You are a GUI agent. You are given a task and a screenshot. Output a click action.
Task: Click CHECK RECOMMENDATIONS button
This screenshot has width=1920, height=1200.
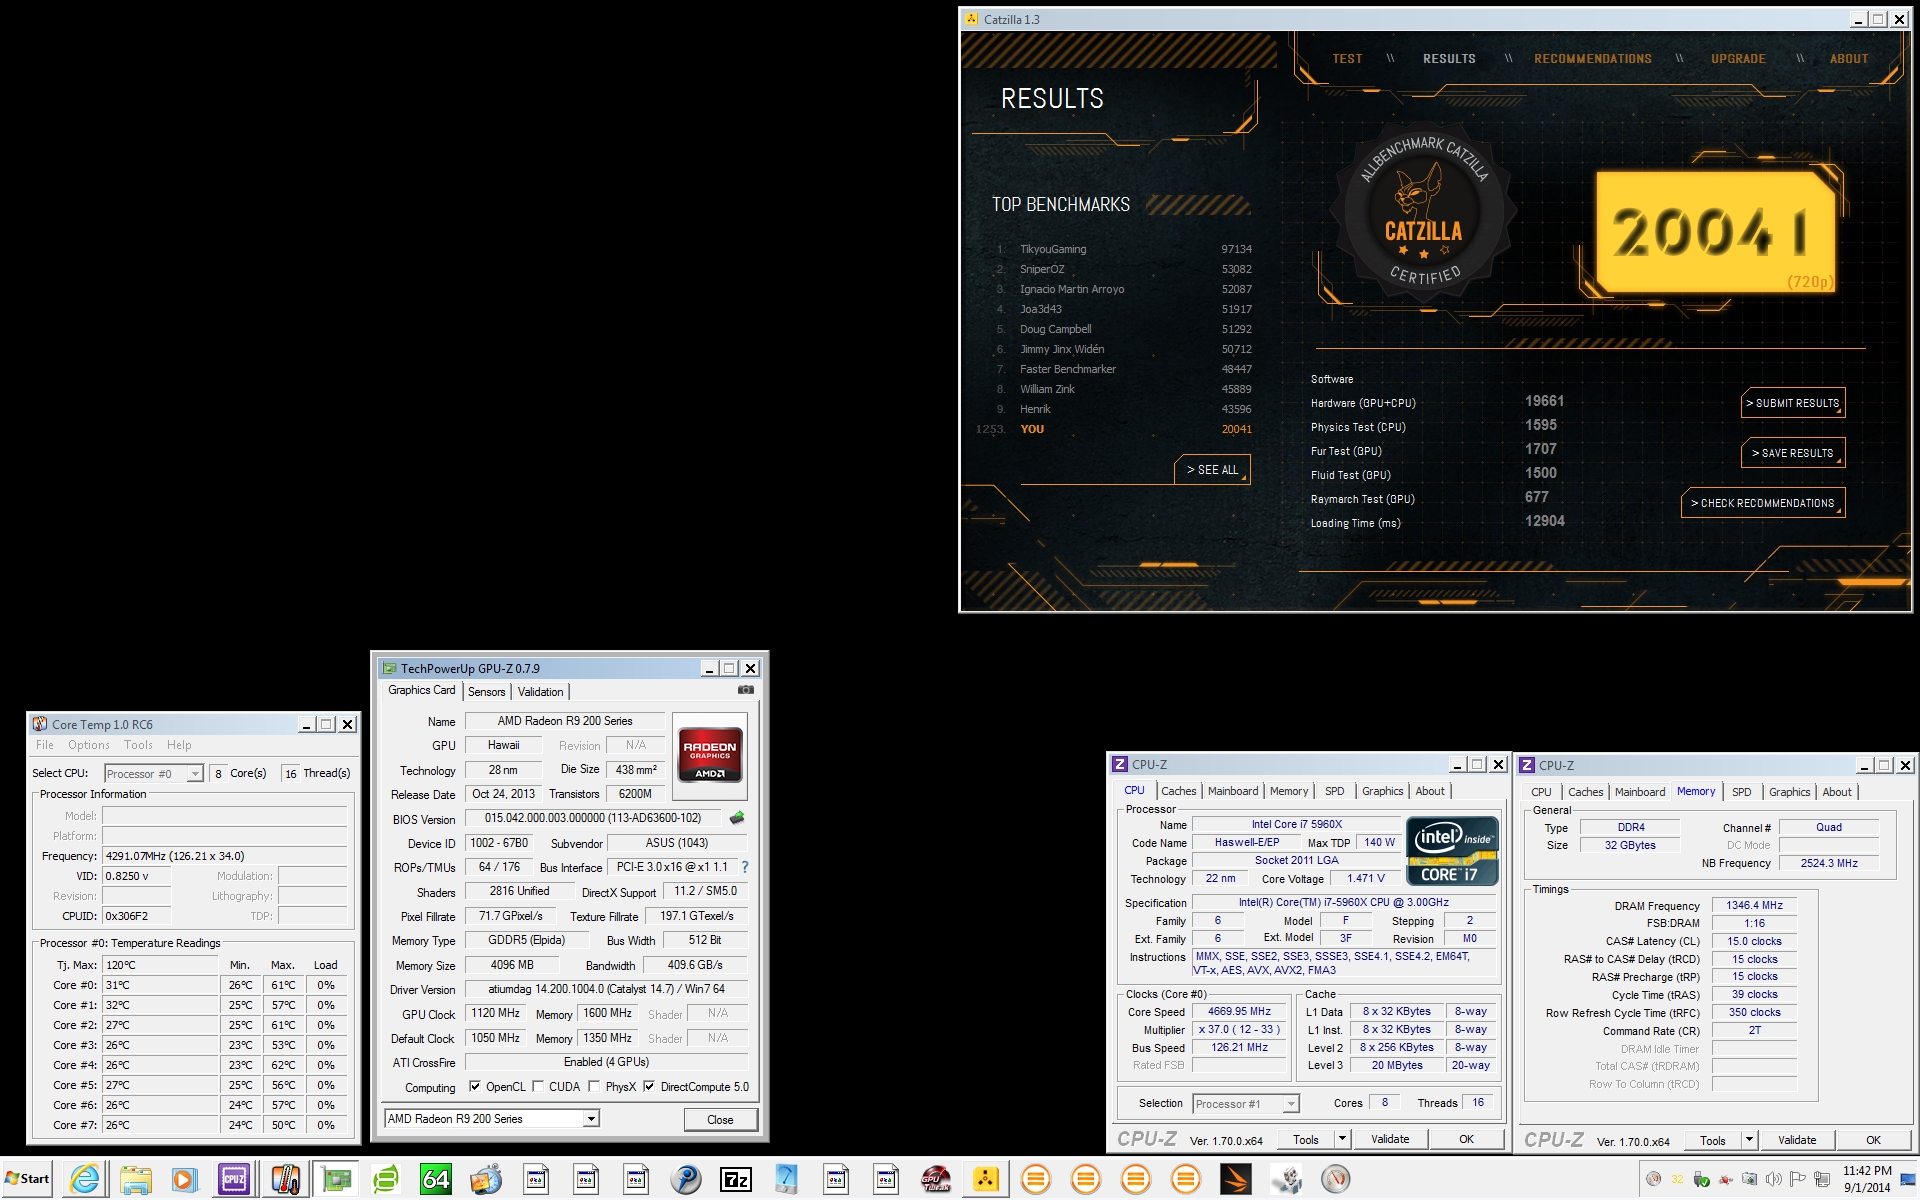[x=1763, y=503]
